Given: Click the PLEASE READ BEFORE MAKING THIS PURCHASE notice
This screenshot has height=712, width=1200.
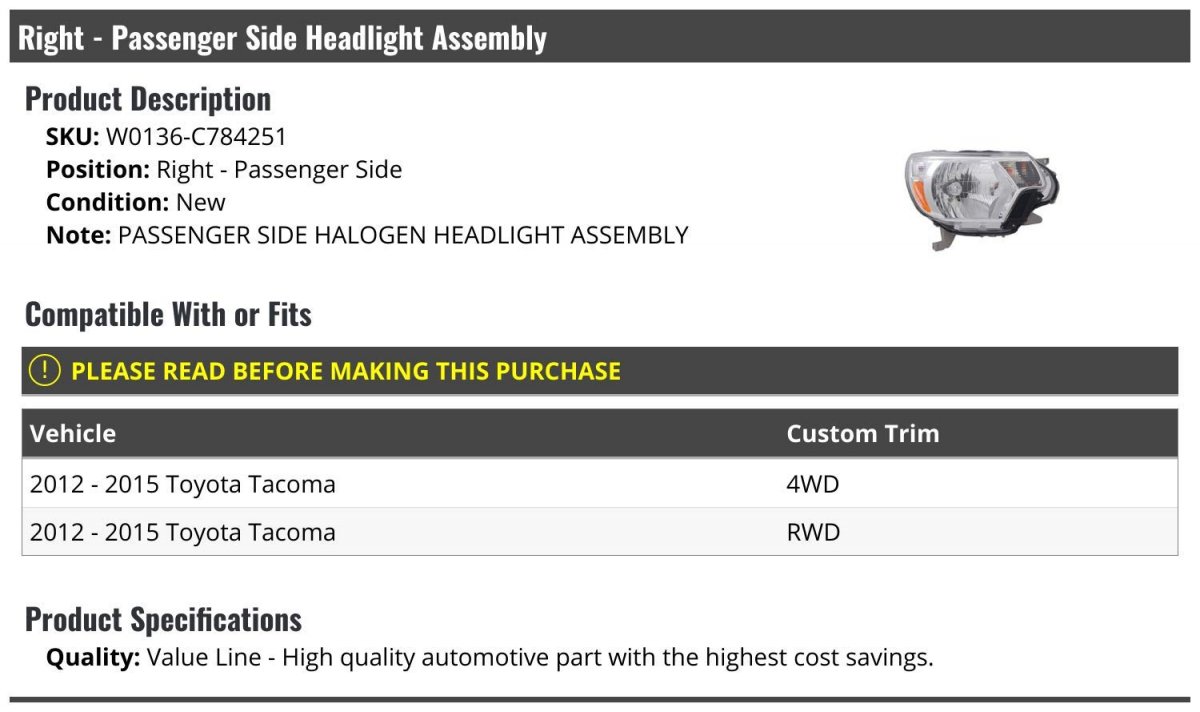Looking at the screenshot, I should pos(346,371).
